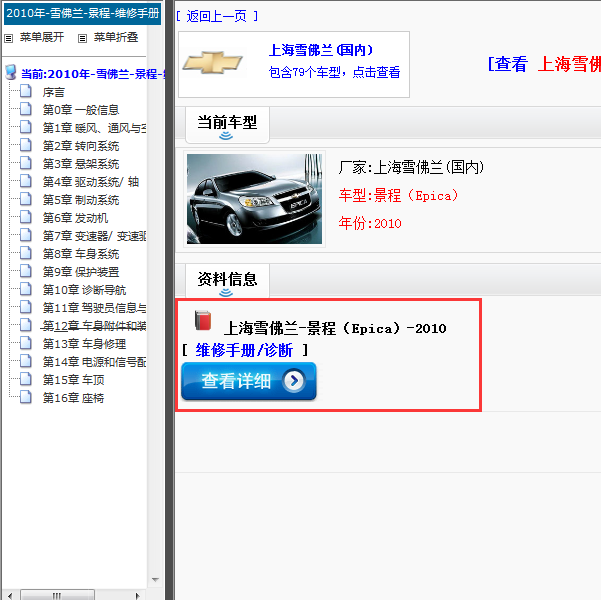Image resolution: width=601 pixels, height=600 pixels.
Task: Click the page icon beside 第9章 保护装置
Action: pyautogui.click(x=26, y=271)
